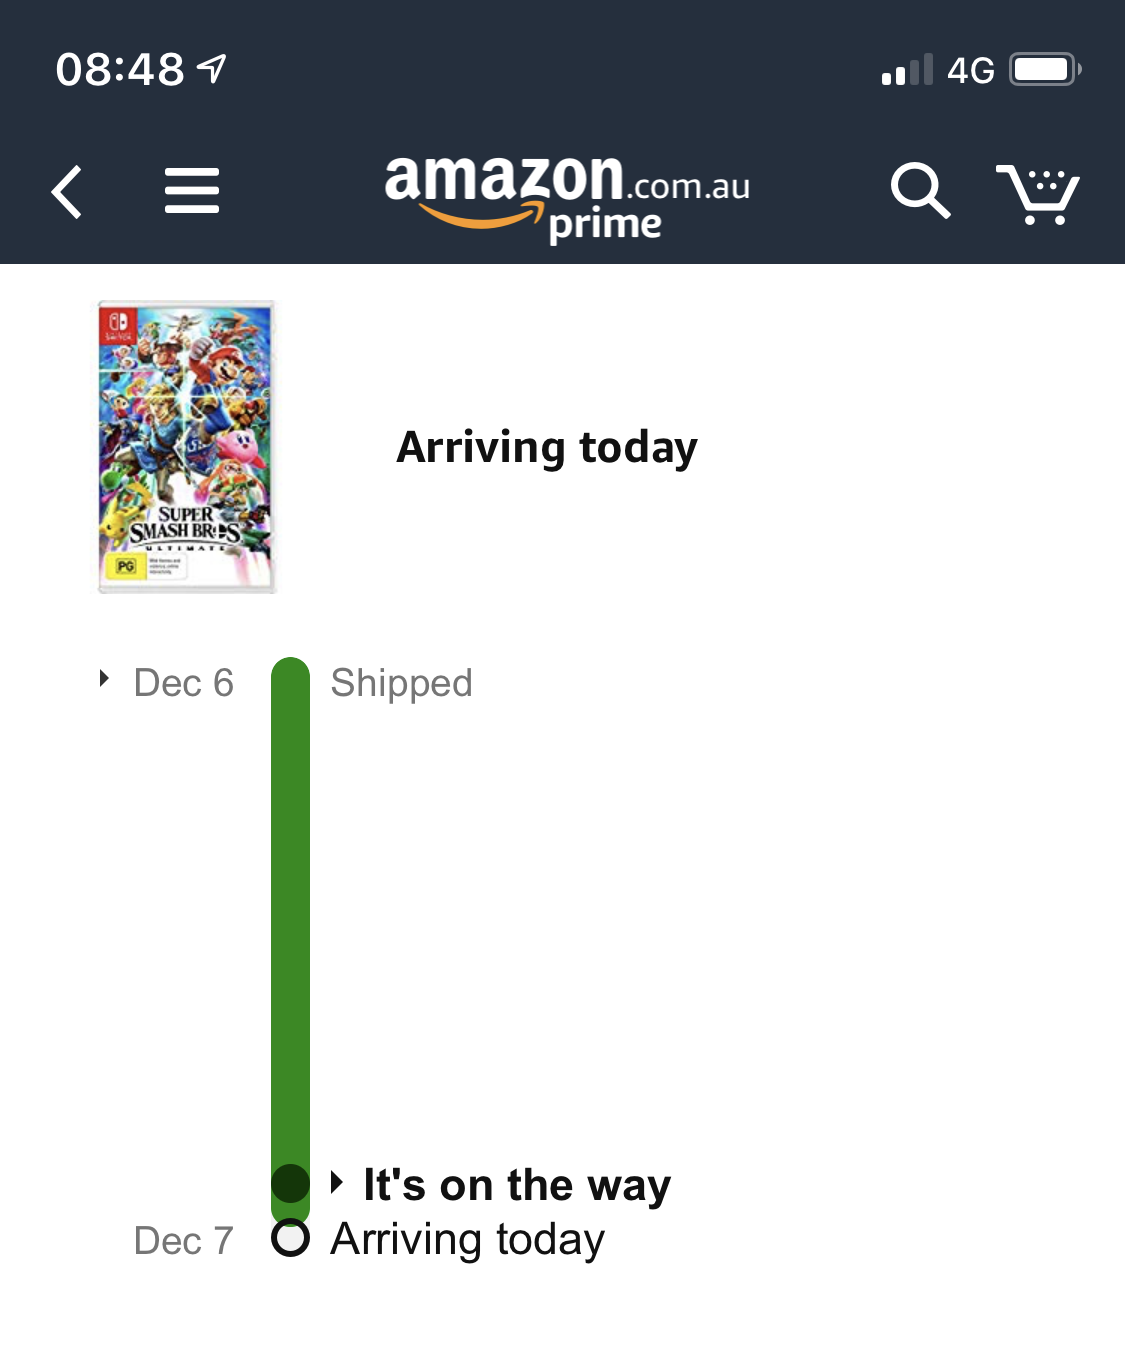The image size is (1125, 1359).
Task: Open the shopping cart
Action: tap(1037, 193)
